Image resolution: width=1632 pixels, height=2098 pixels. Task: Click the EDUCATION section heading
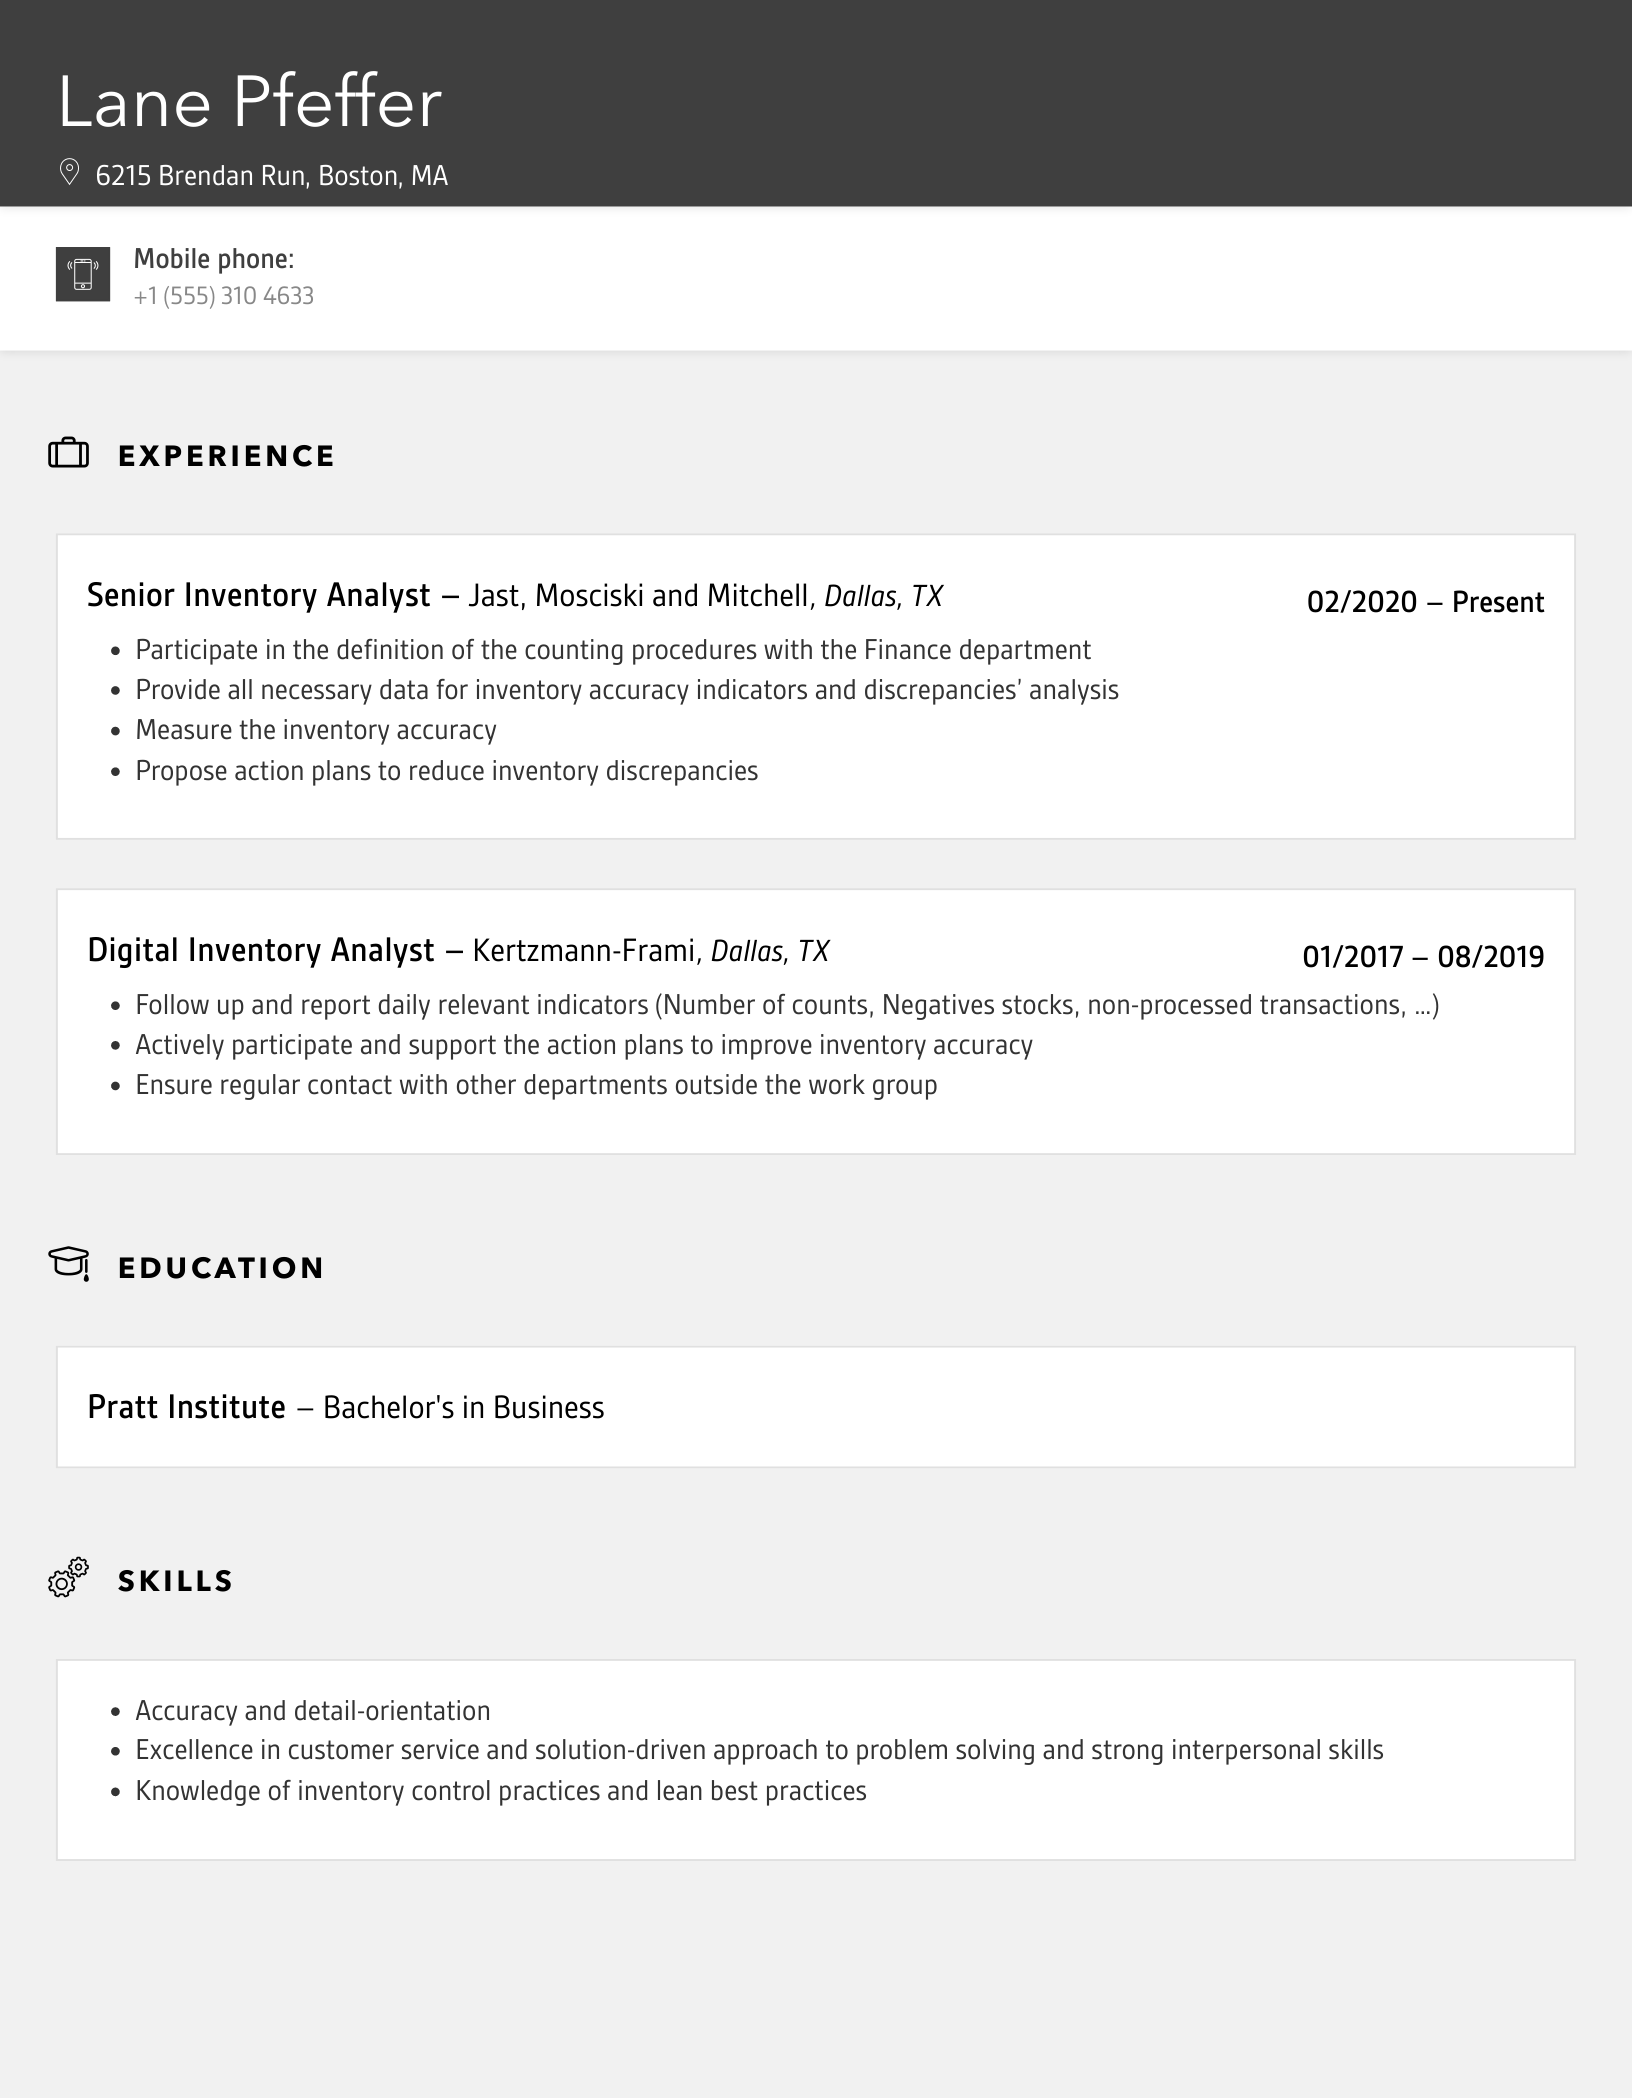point(221,1268)
